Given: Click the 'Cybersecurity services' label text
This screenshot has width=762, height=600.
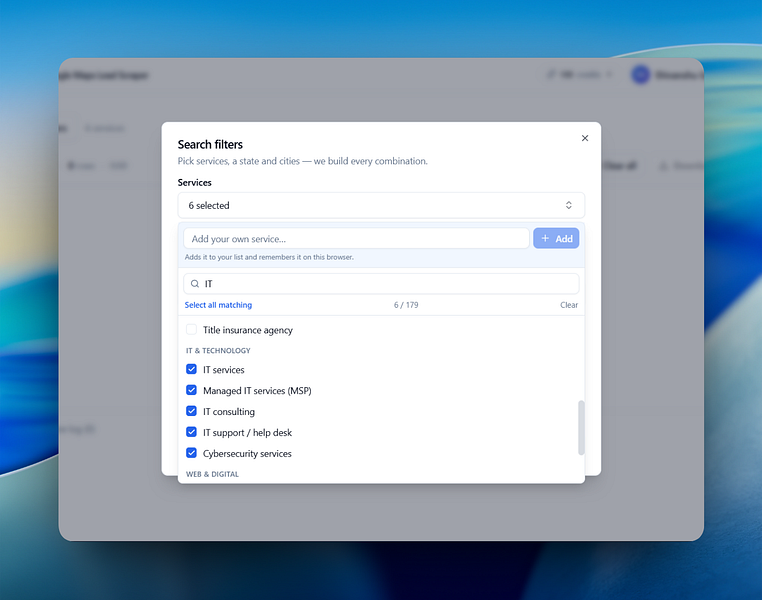Looking at the screenshot, I should [x=247, y=453].
